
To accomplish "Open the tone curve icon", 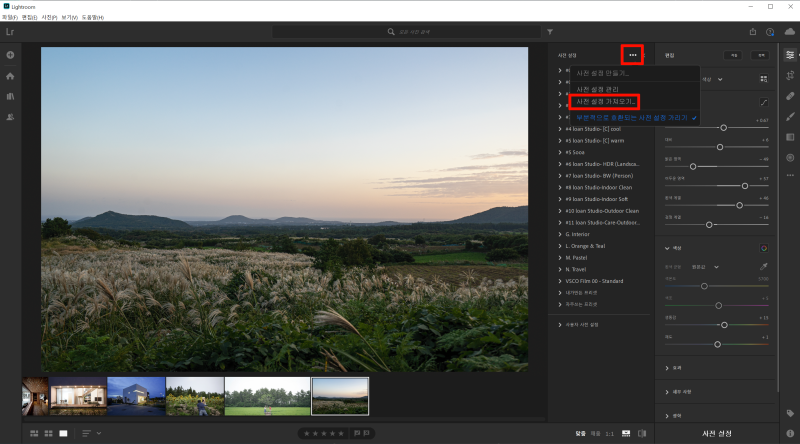I will pyautogui.click(x=764, y=102).
